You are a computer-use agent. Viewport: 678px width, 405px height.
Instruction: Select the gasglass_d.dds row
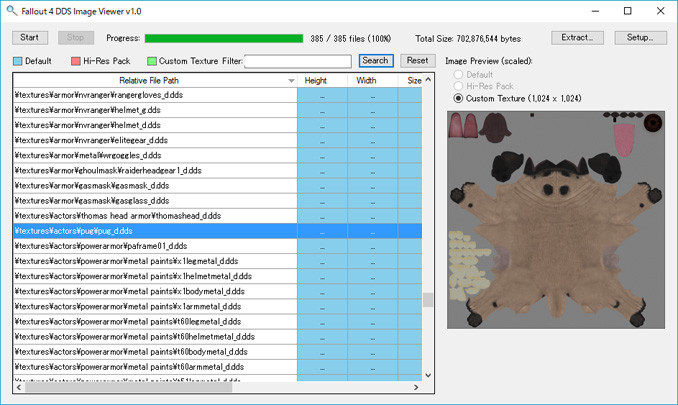pyautogui.click(x=217, y=201)
